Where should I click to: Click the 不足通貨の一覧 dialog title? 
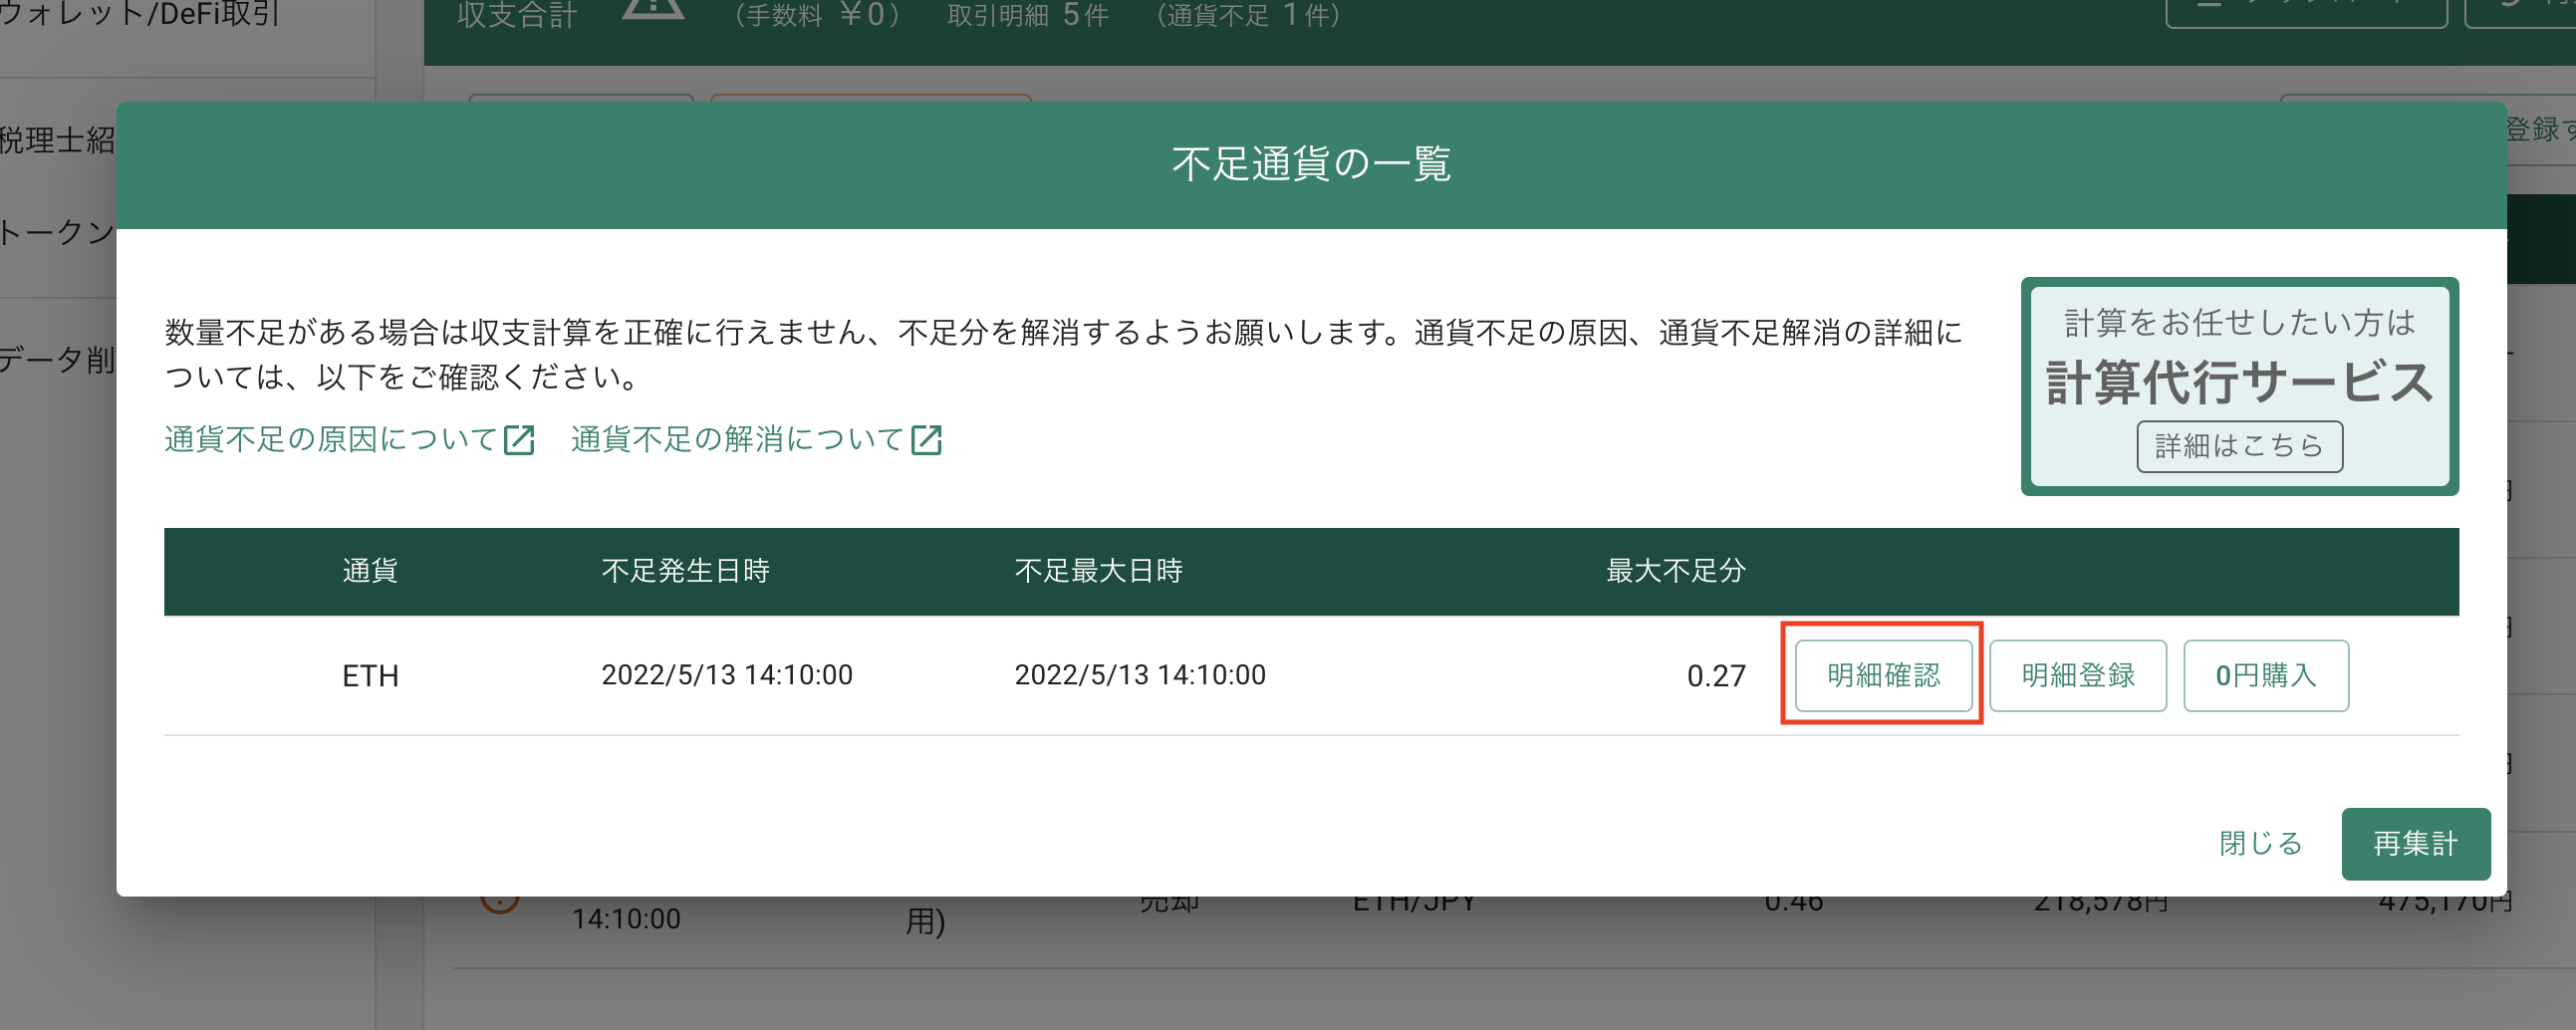[1311, 164]
